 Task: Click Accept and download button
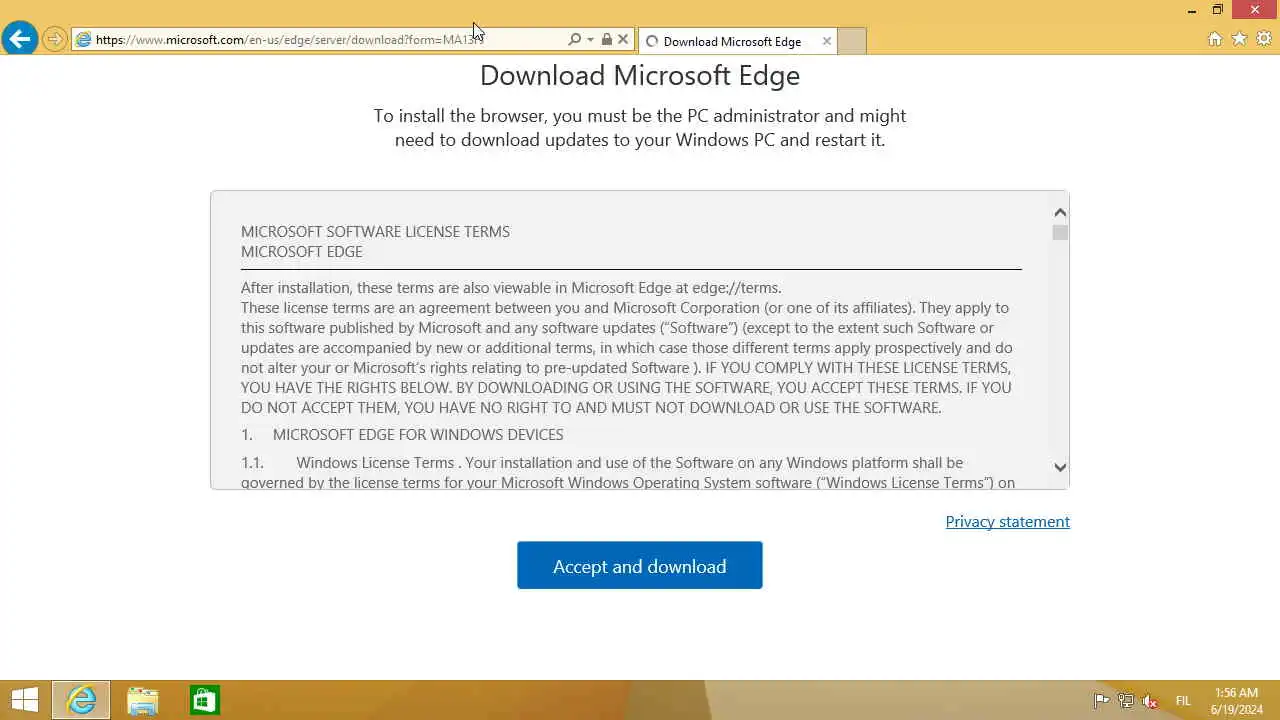click(x=640, y=566)
